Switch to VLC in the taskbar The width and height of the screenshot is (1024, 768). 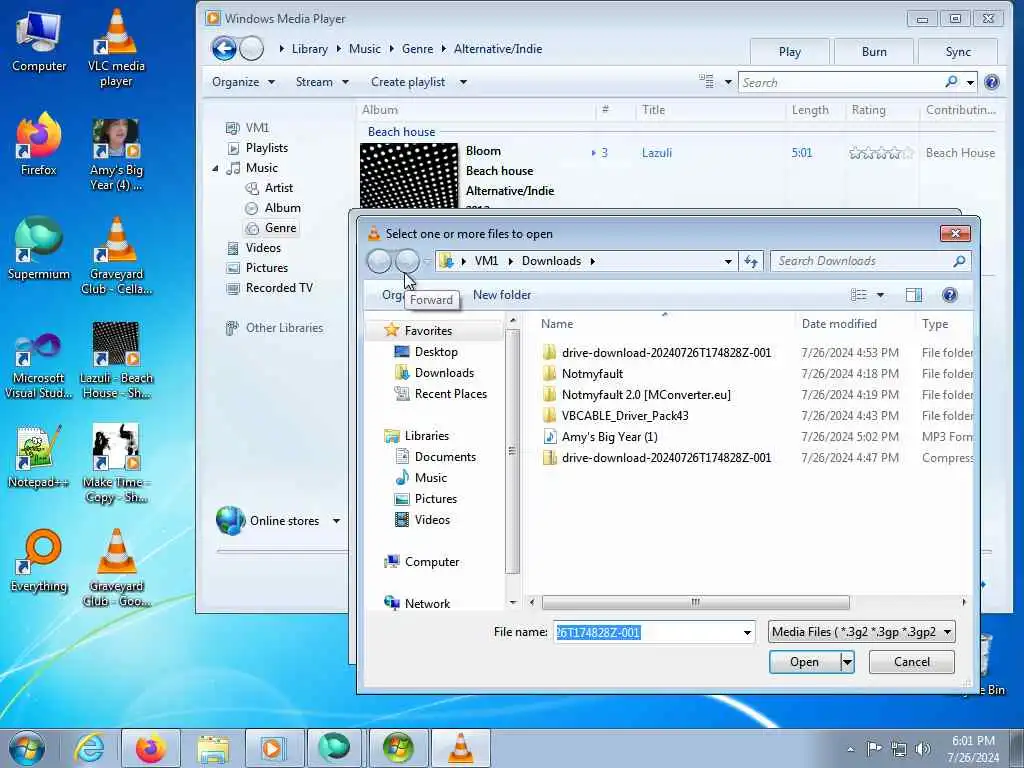coord(460,748)
